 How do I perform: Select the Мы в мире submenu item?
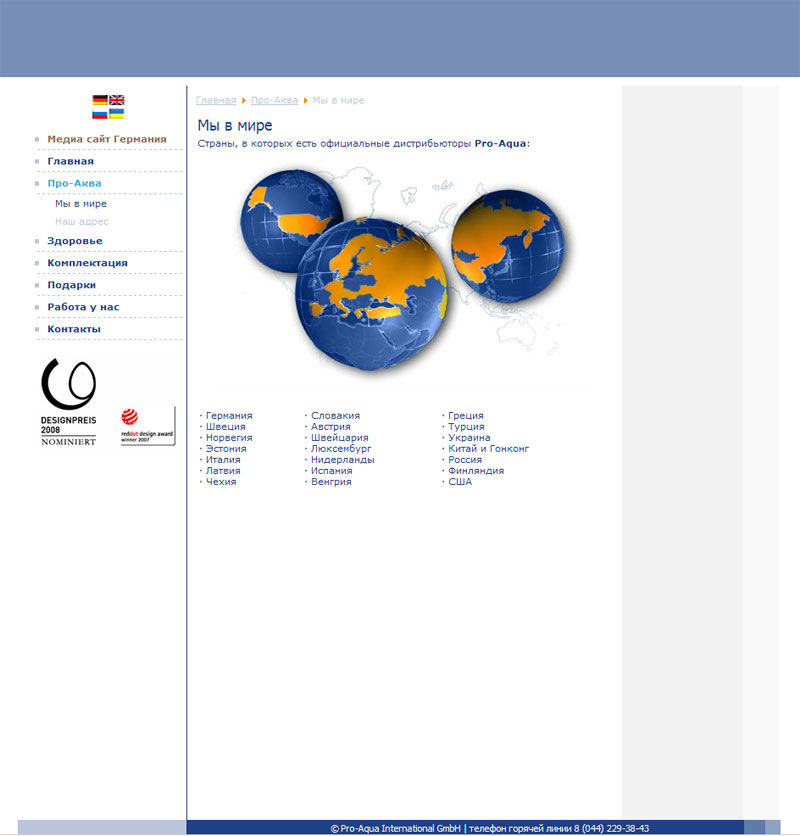81,204
